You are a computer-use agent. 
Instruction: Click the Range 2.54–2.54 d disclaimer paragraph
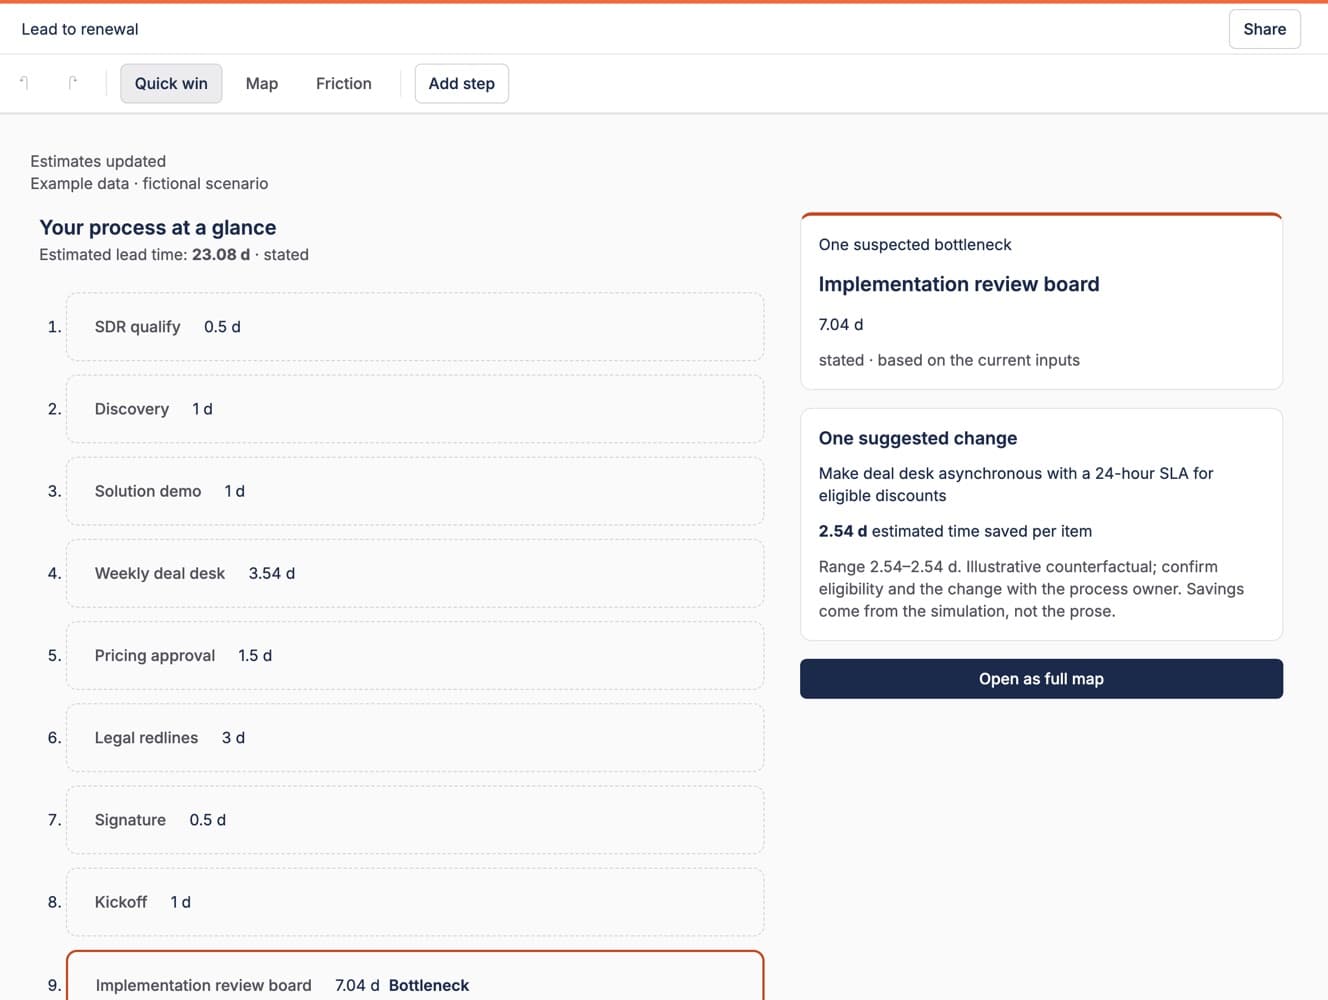[1031, 589]
